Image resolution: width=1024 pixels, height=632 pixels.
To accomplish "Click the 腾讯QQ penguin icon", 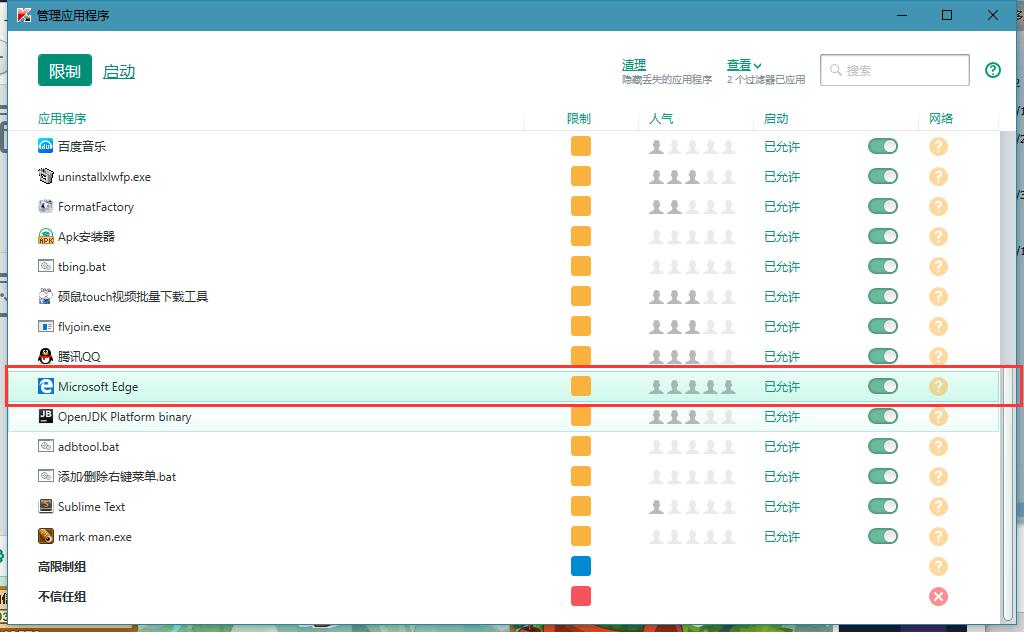I will coord(45,356).
